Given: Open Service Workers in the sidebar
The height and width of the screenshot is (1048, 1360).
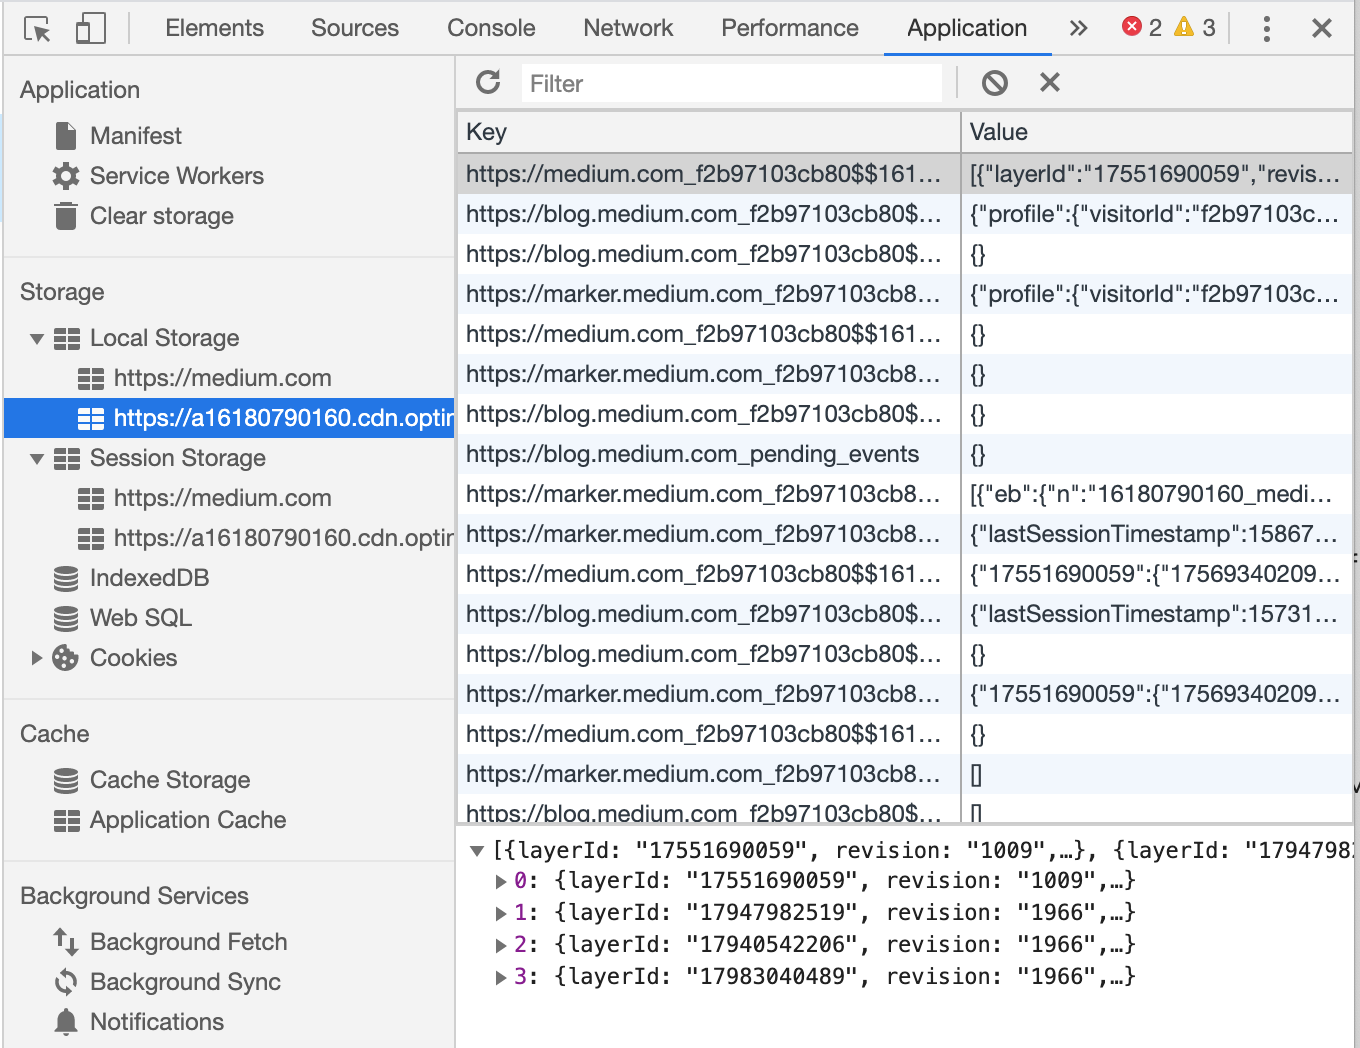Looking at the screenshot, I should [176, 175].
